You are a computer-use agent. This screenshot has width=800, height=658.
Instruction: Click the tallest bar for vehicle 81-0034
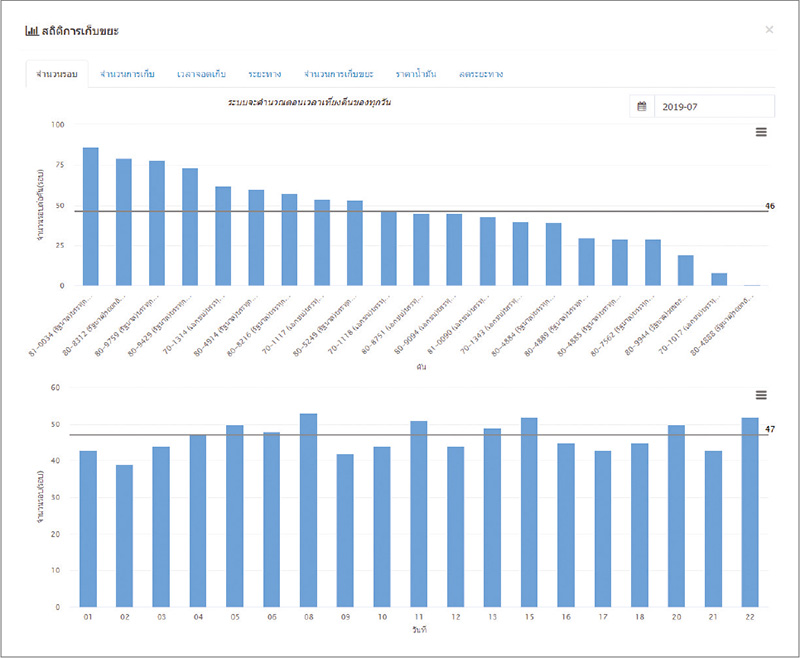tap(91, 217)
